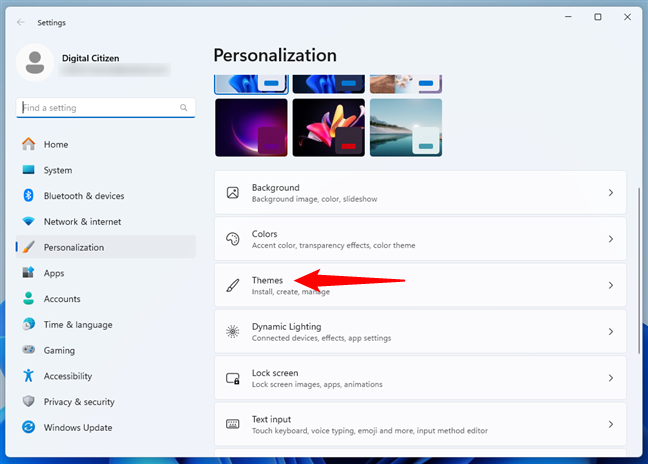Image resolution: width=648 pixels, height=464 pixels.
Task: Open Accounts label in sidebar
Action: [x=62, y=299]
